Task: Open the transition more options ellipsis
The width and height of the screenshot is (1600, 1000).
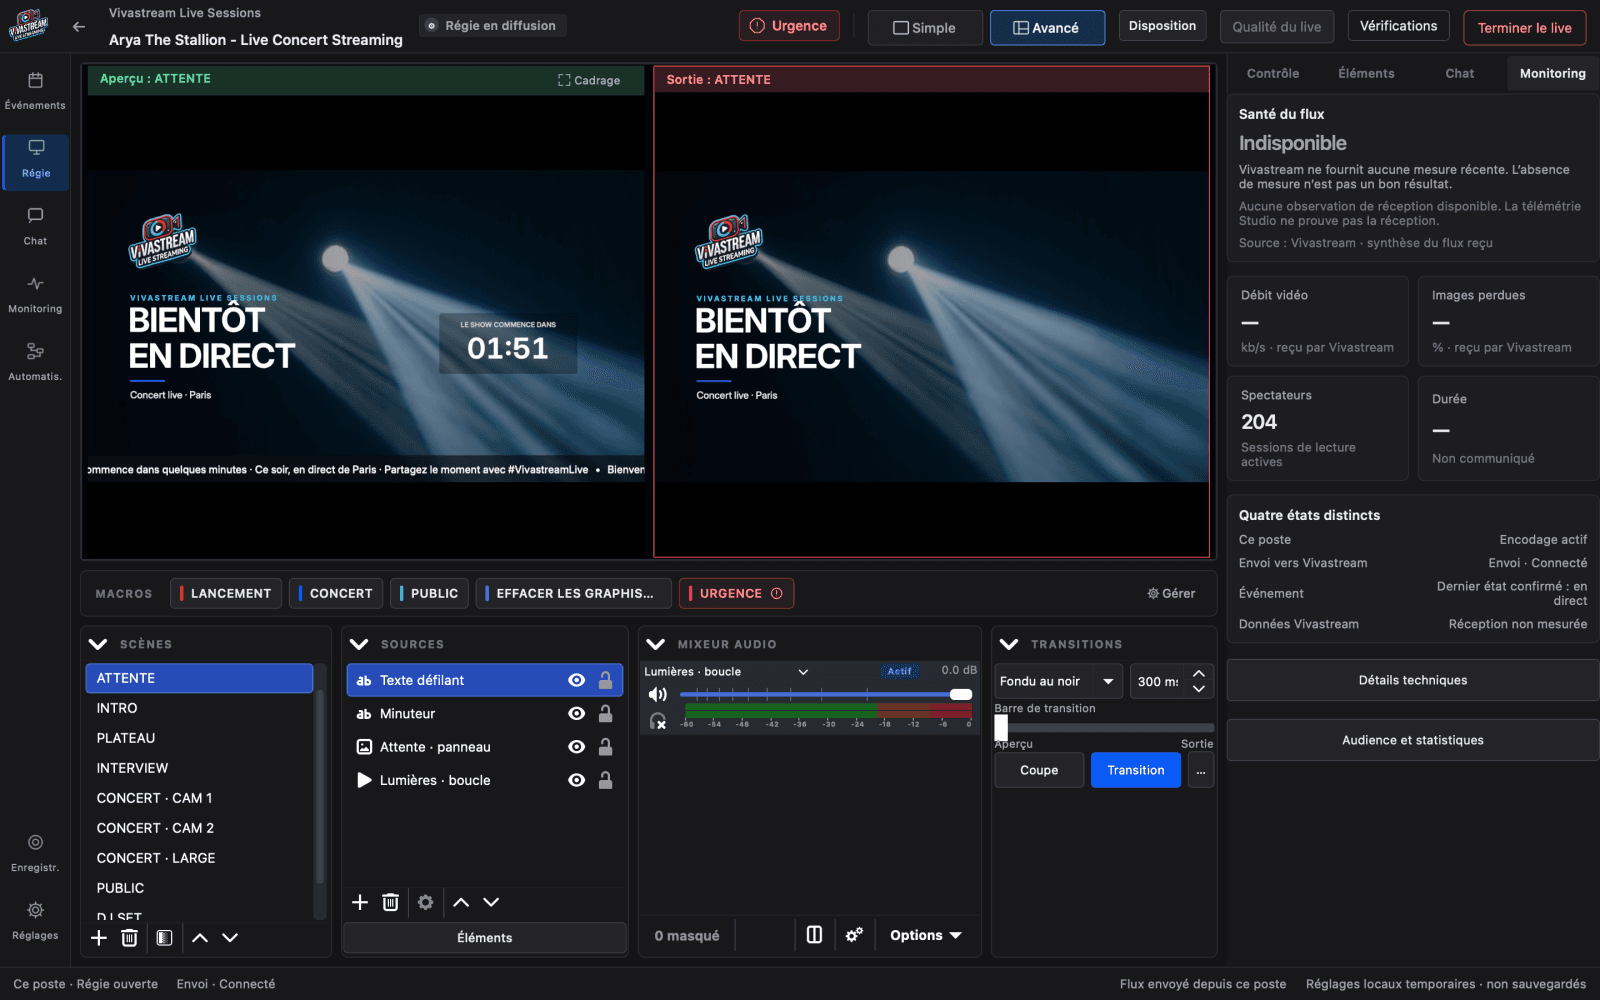Action: tap(1200, 770)
